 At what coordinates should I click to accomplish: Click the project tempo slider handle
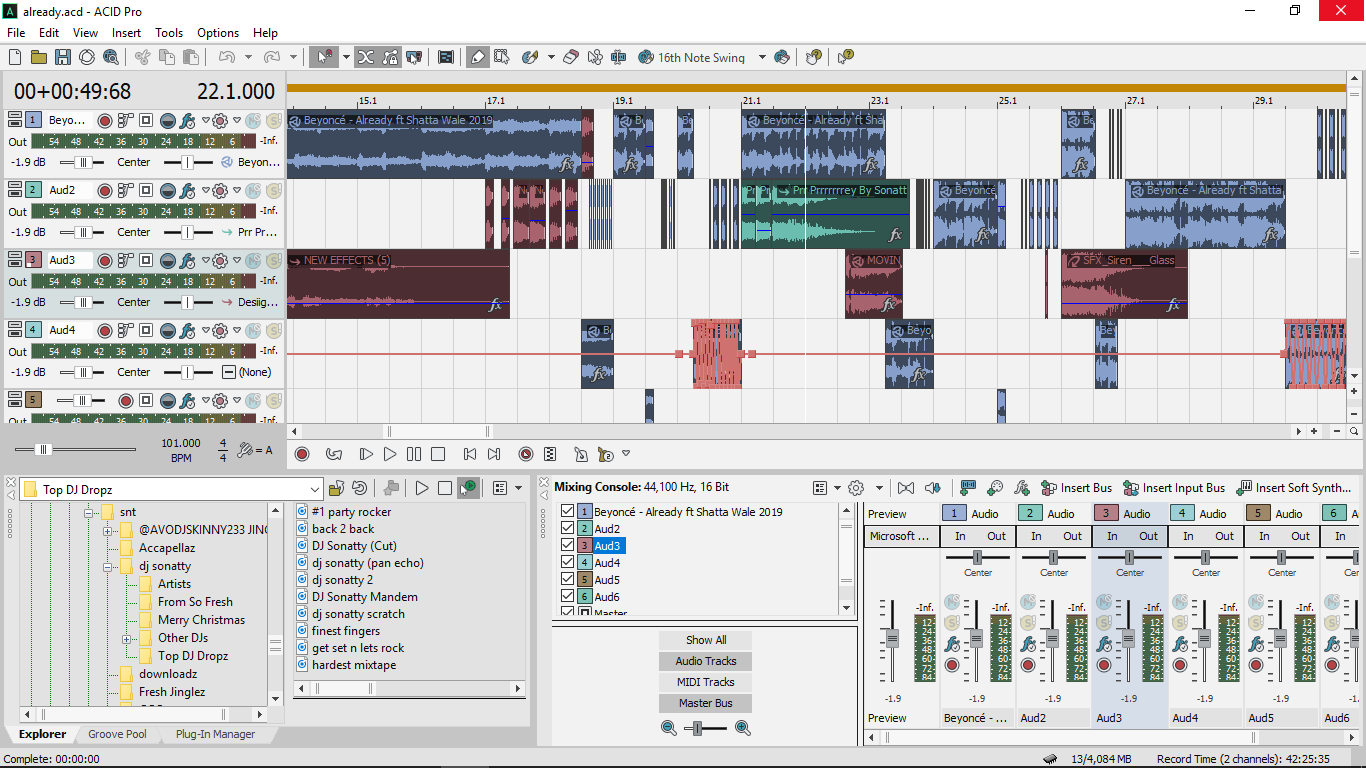click(43, 450)
